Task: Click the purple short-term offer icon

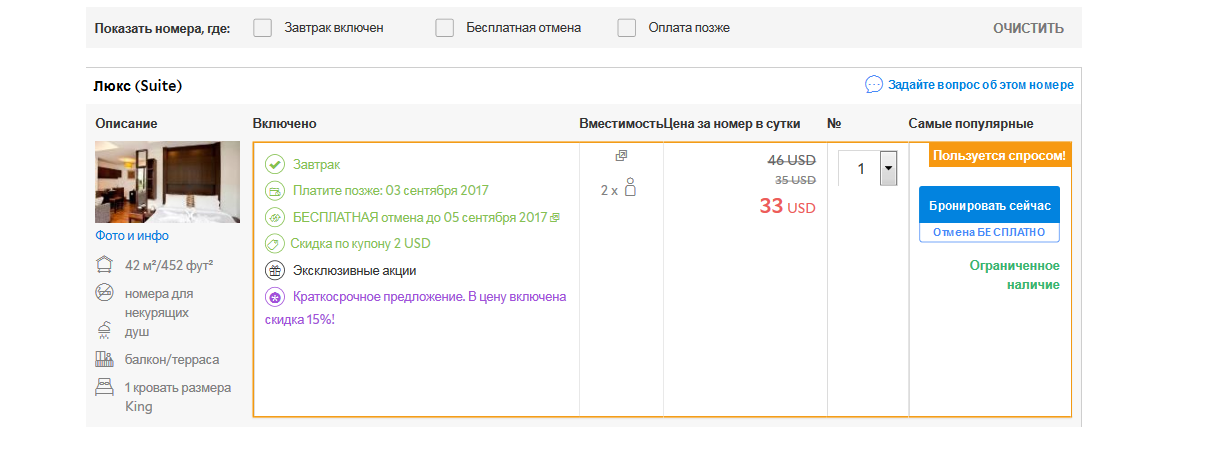Action: tap(275, 297)
